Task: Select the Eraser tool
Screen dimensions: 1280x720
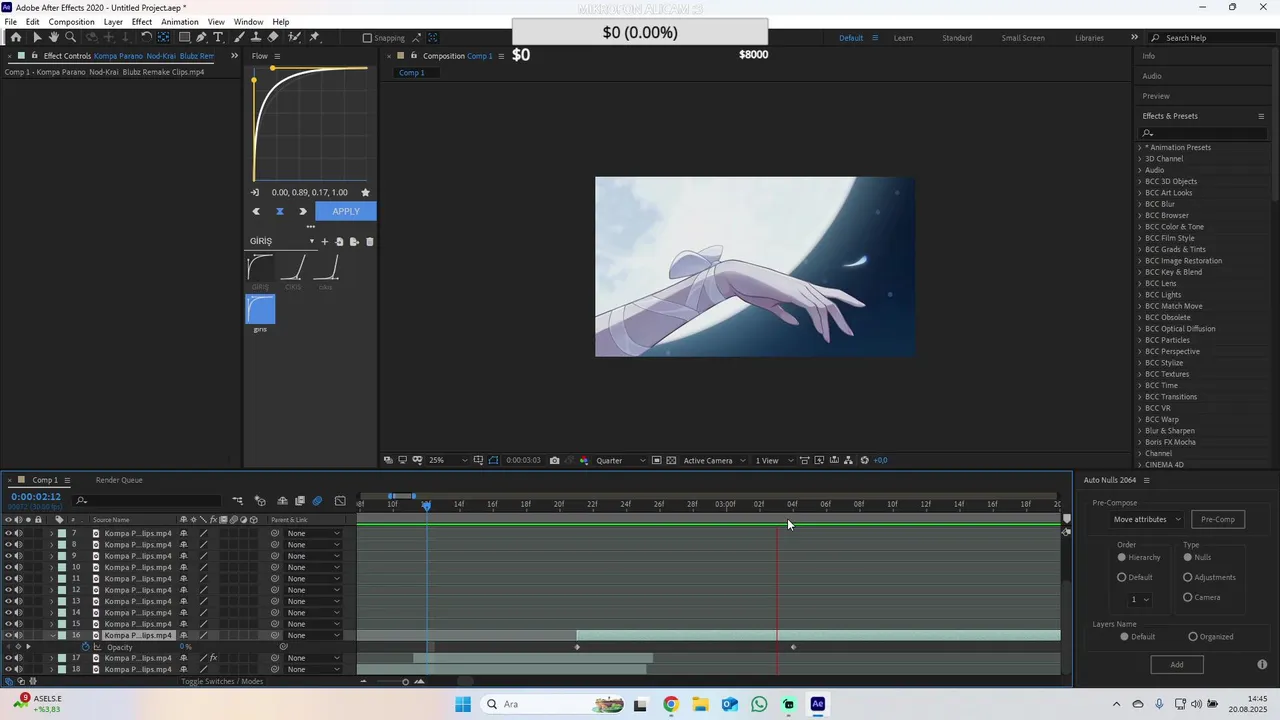Action: 274,37
